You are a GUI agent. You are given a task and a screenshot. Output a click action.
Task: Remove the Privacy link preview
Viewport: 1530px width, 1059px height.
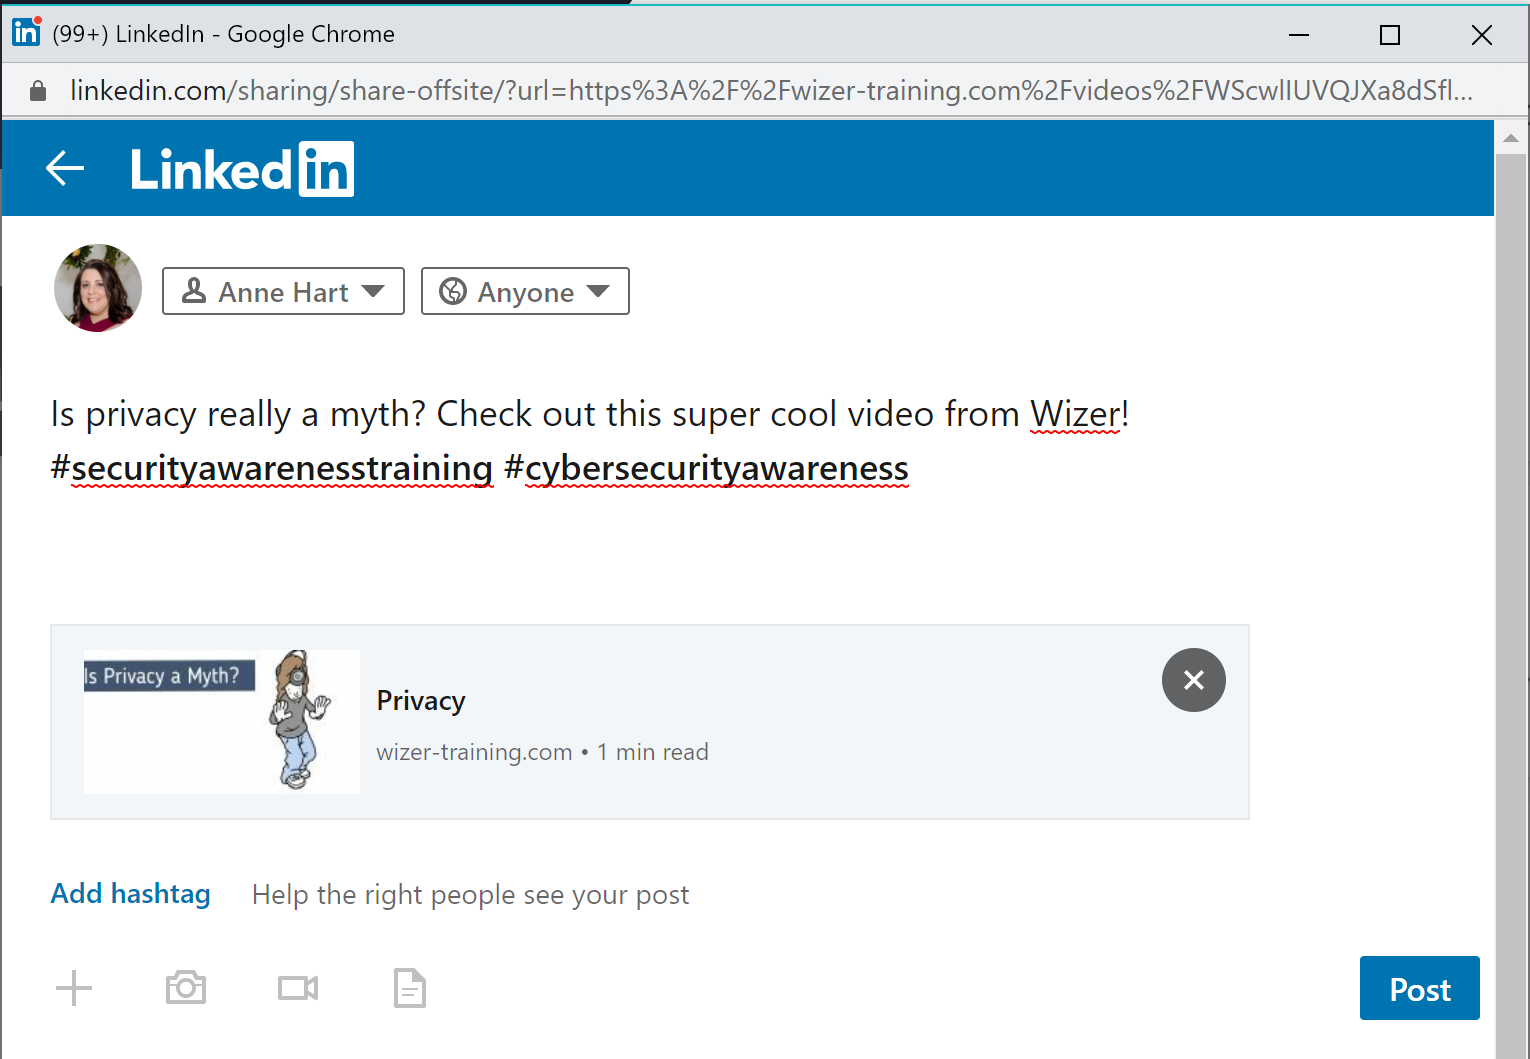(x=1194, y=680)
